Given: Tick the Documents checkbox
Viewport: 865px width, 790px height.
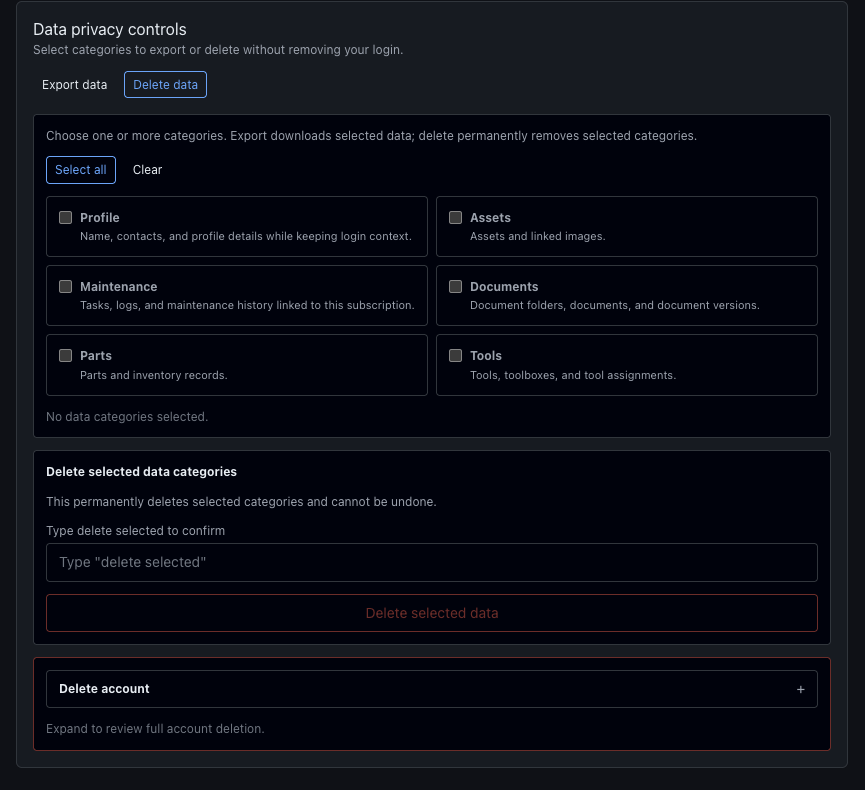Looking at the screenshot, I should (456, 286).
